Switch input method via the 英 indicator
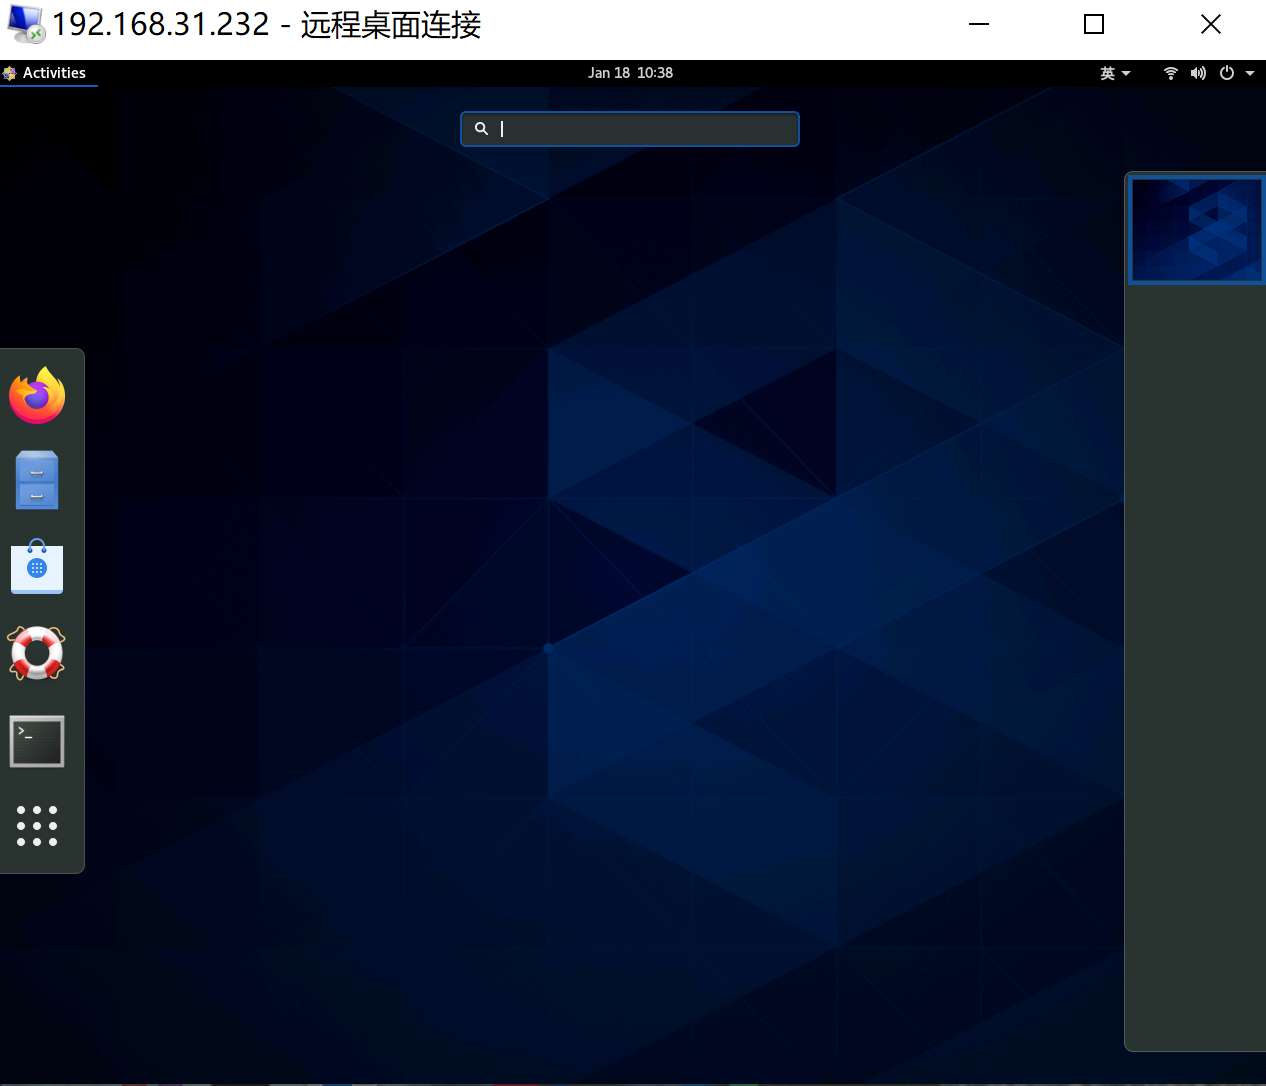The width and height of the screenshot is (1266, 1086). 1108,73
